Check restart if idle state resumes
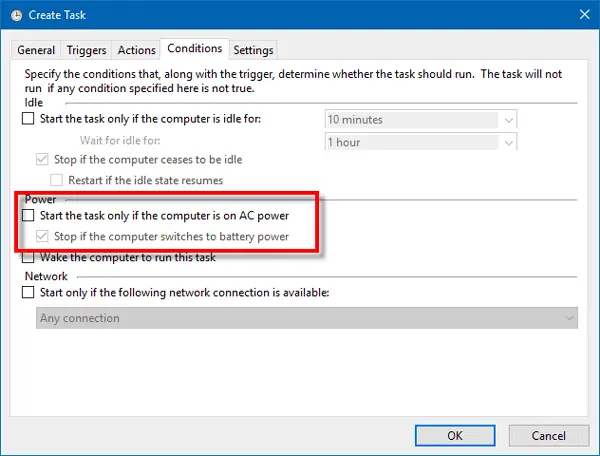Screen dimensions: 600x456 tap(56, 180)
